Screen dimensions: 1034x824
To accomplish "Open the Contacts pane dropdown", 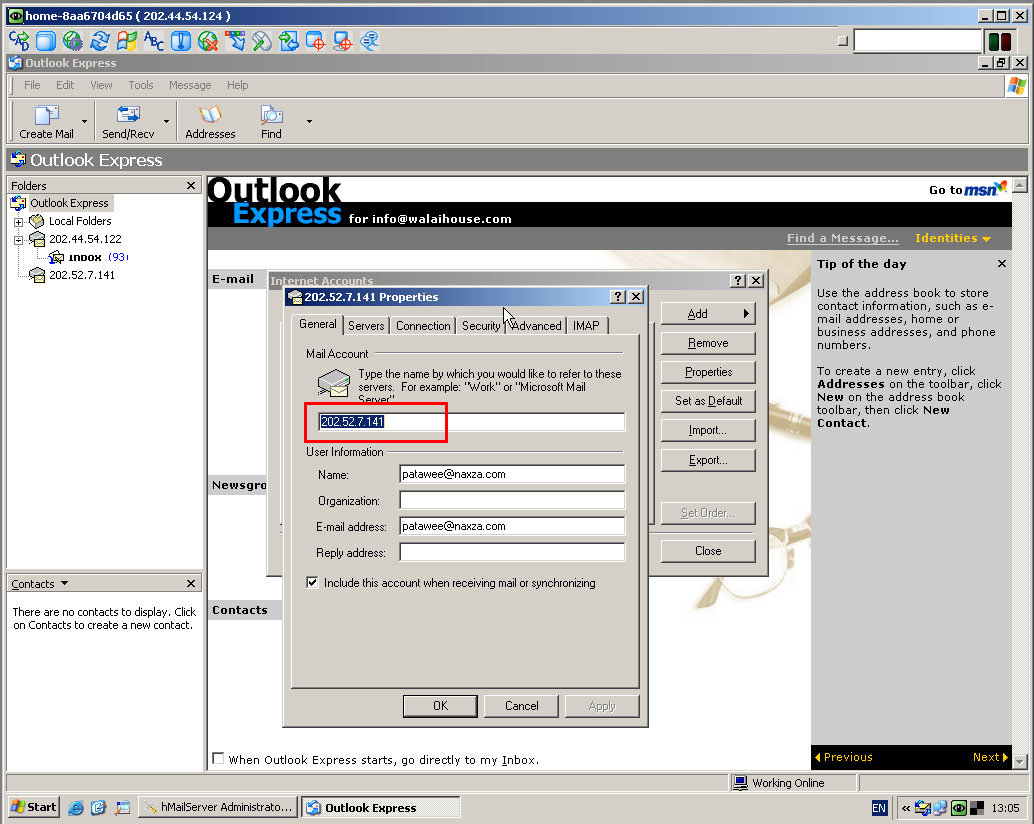I will coord(64,583).
